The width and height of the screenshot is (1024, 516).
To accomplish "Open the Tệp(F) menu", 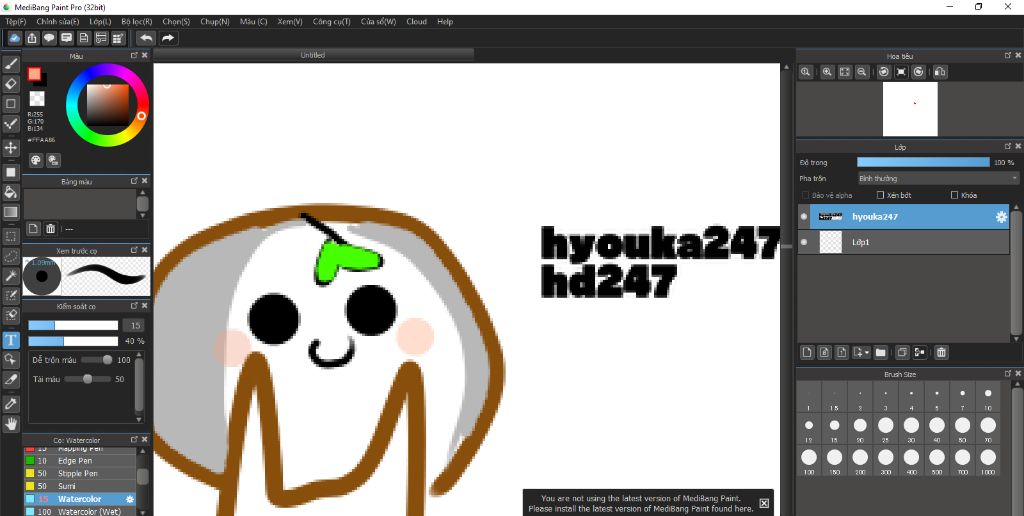I will click(16, 22).
